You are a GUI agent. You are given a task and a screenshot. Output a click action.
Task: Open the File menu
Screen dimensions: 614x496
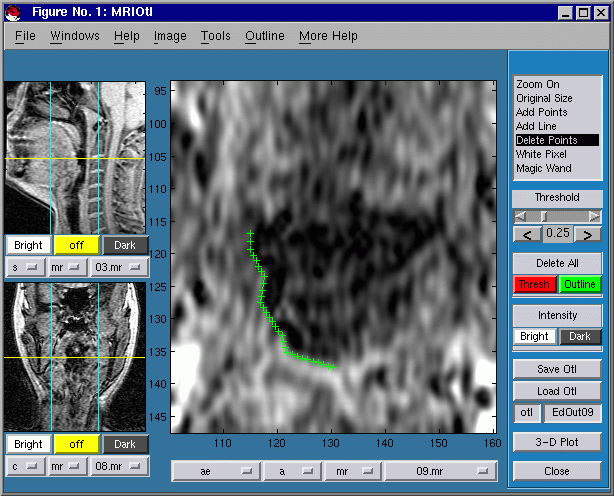pyautogui.click(x=25, y=36)
